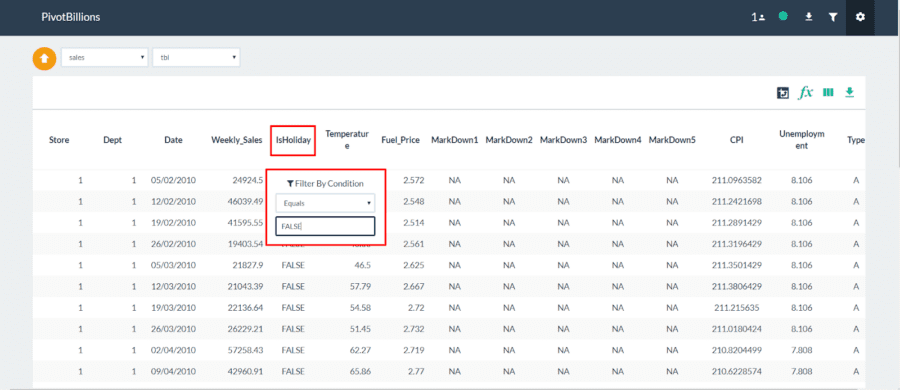The width and height of the screenshot is (900, 390).
Task: Click the orange upload arrow button
Action: 44,59
